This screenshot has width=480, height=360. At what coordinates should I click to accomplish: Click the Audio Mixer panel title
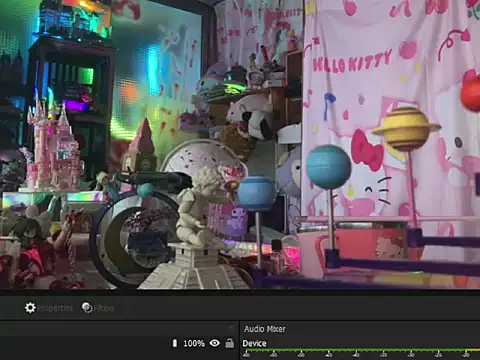click(265, 329)
